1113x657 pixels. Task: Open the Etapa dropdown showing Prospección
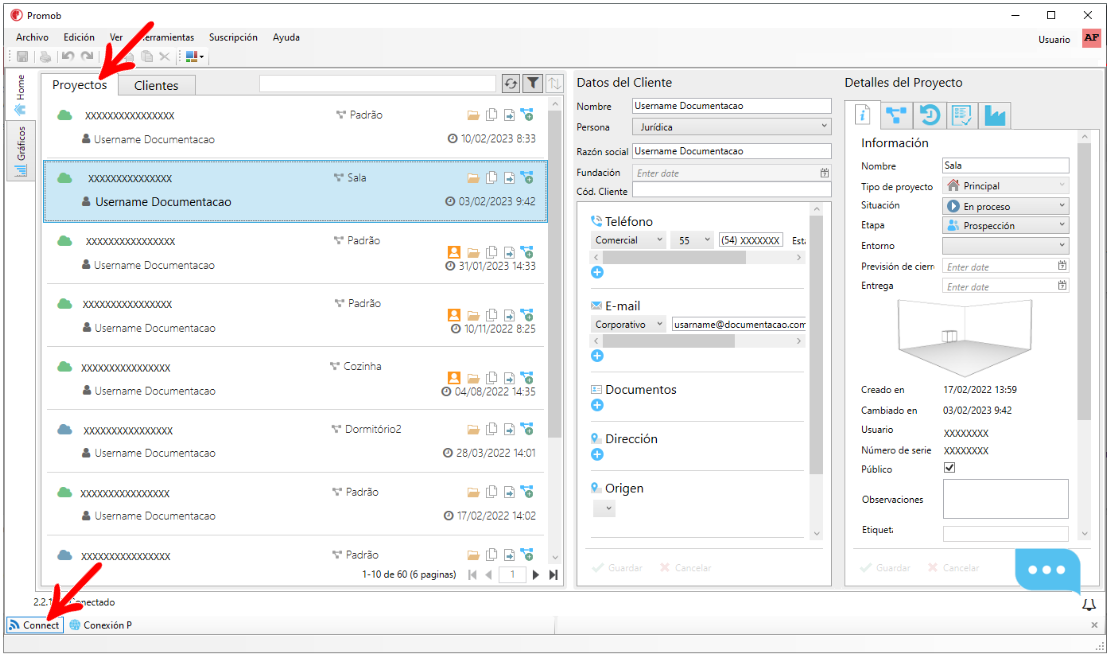tap(1005, 226)
